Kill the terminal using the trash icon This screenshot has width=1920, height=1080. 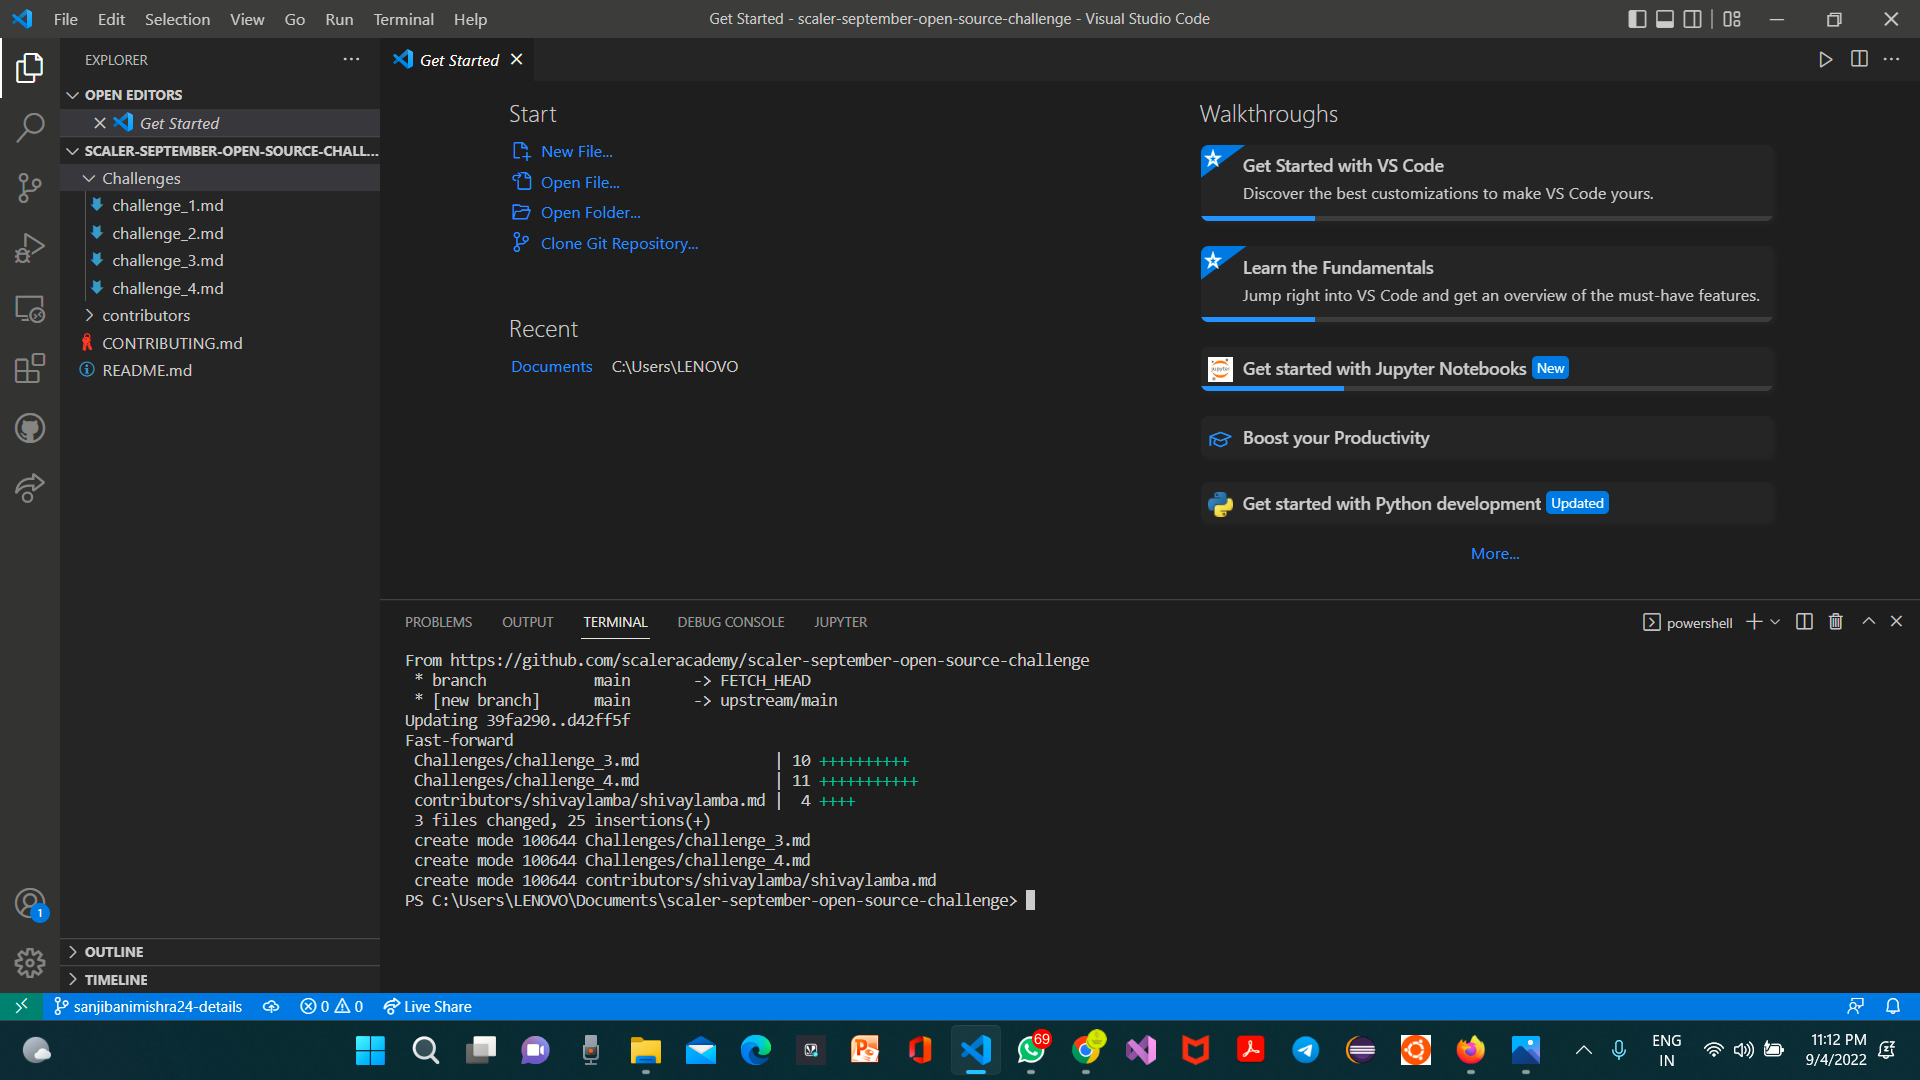click(1834, 621)
